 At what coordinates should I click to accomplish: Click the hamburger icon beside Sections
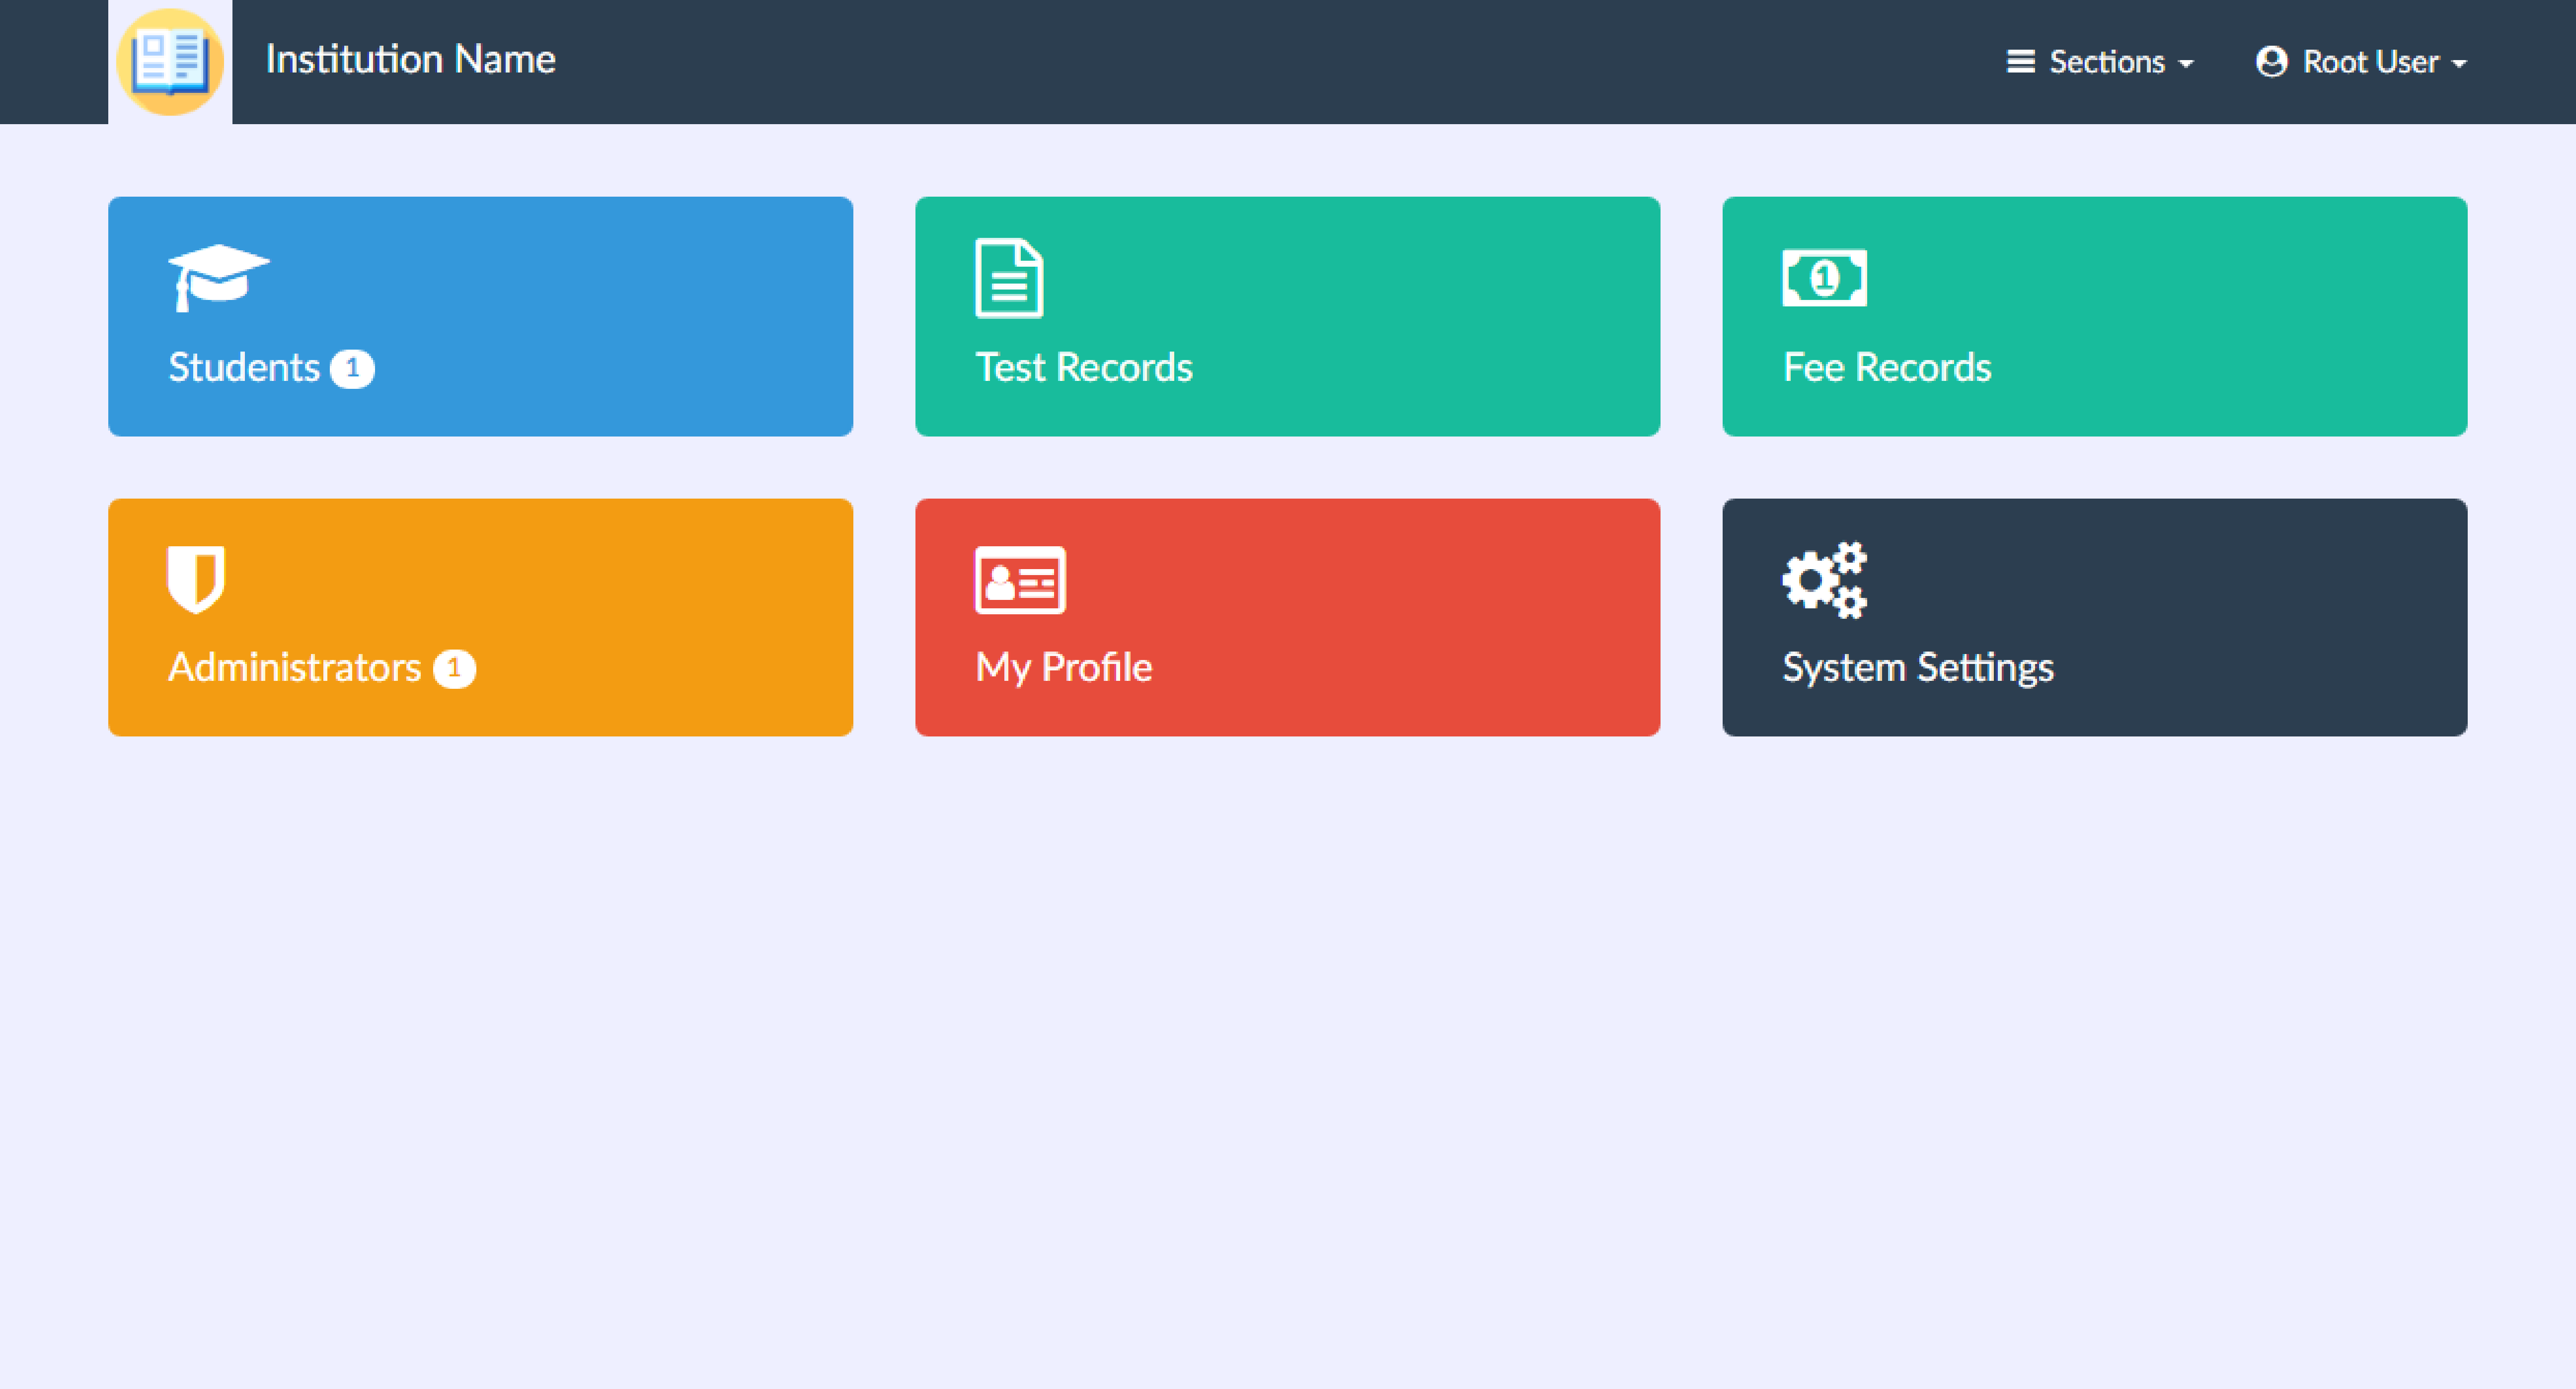tap(2020, 62)
